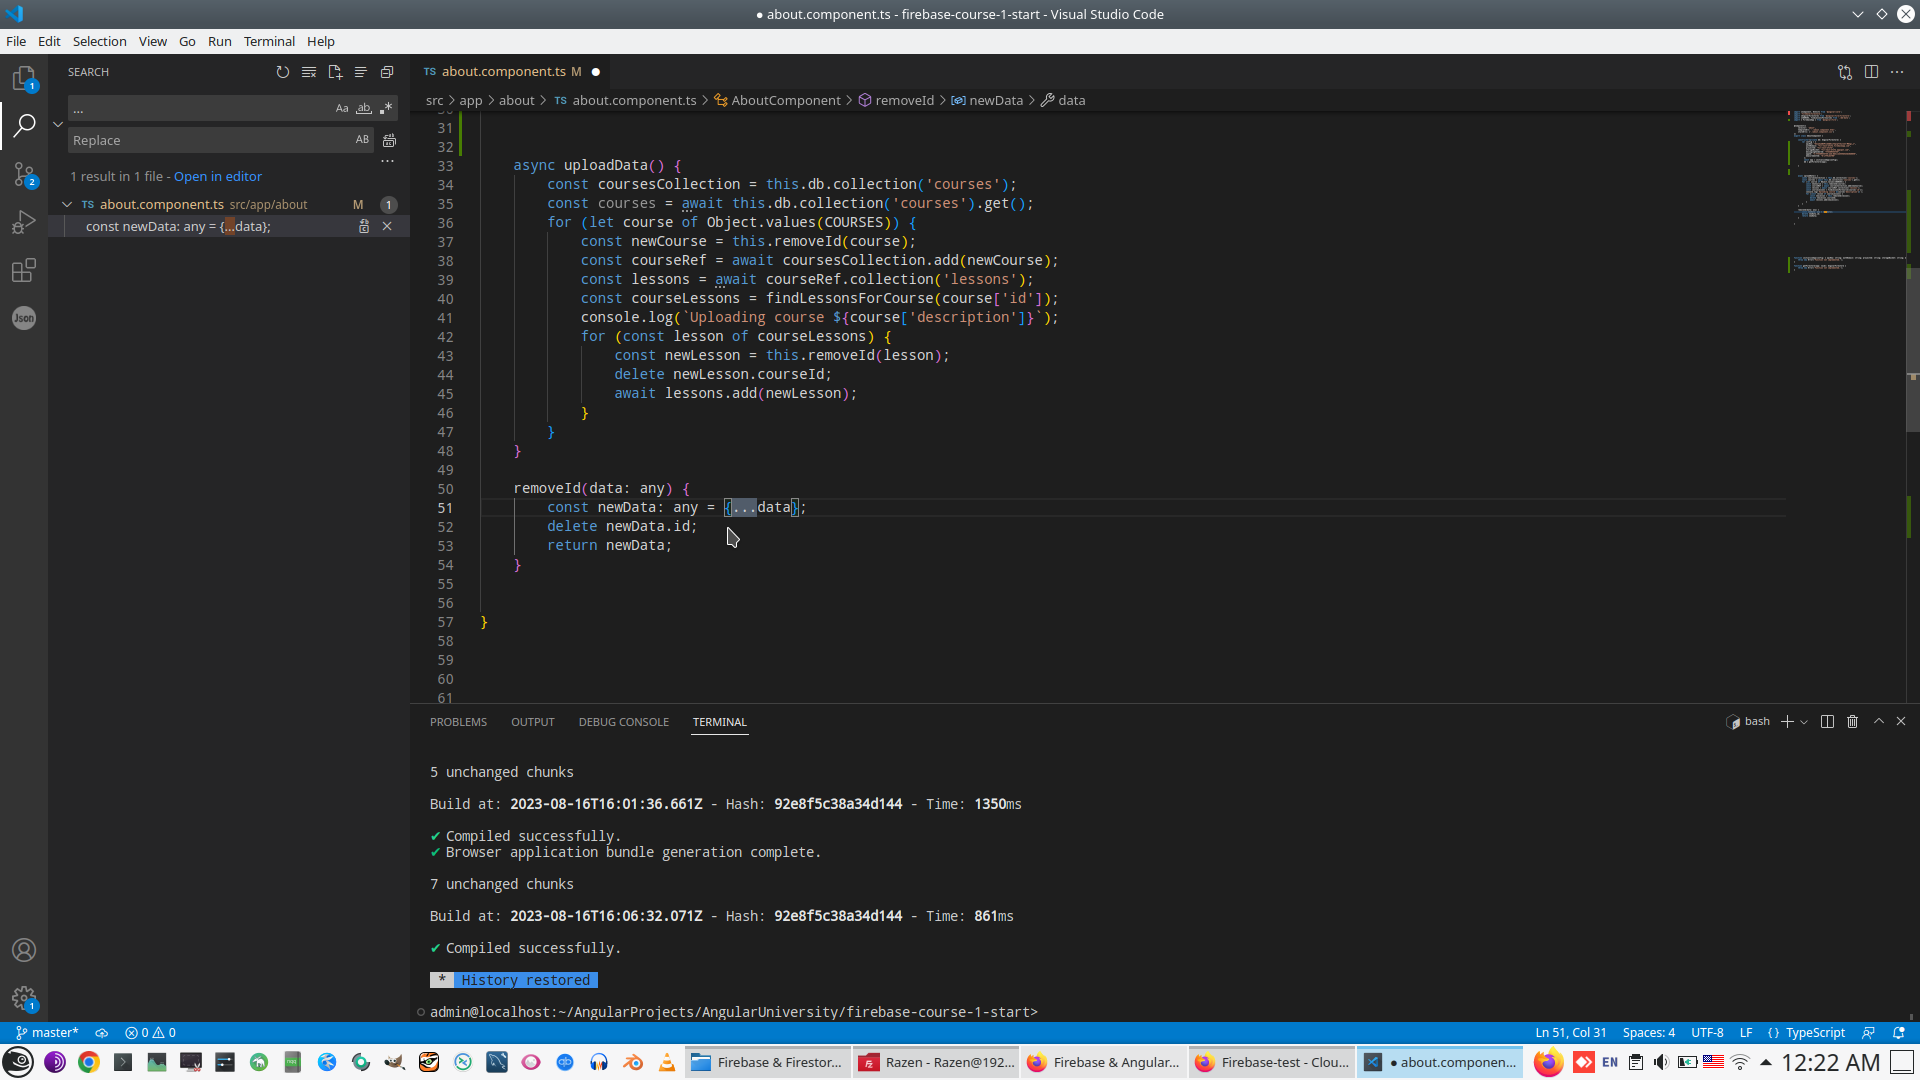Image resolution: width=1920 pixels, height=1080 pixels.
Task: Refresh search results
Action: pyautogui.click(x=283, y=72)
